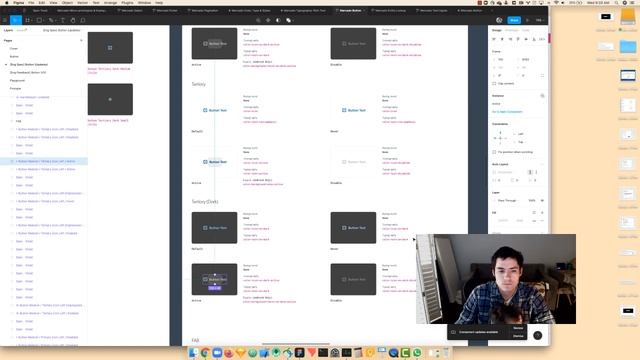Switch to the Inspect tab
This screenshot has height=360, width=640.
(x=526, y=30)
